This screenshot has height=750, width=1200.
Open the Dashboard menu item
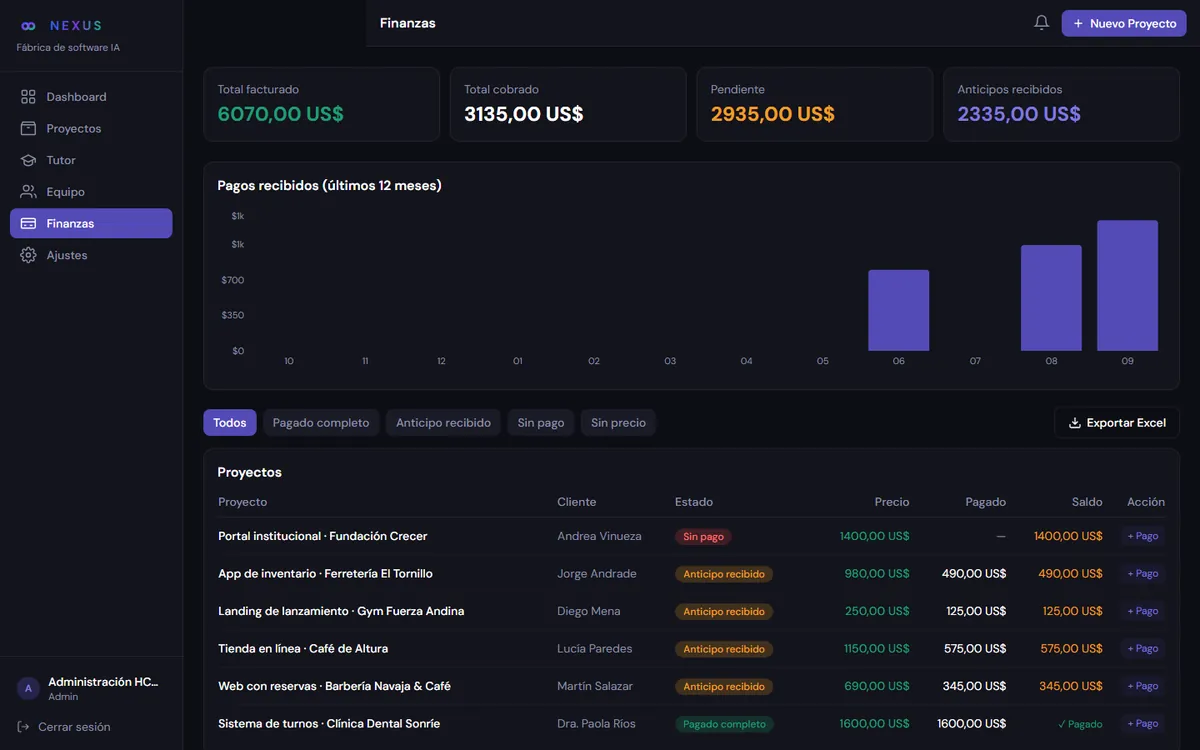91,97
